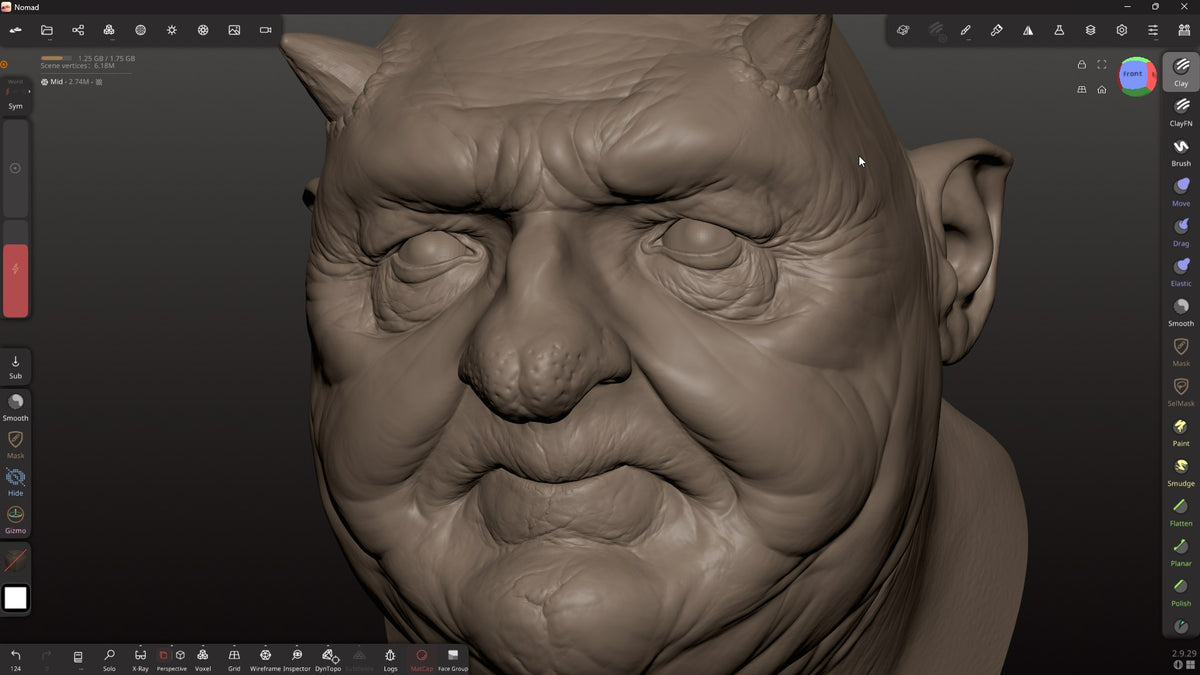The image size is (1200, 675).
Task: Click the focus frame icon near view cube
Action: click(1101, 64)
